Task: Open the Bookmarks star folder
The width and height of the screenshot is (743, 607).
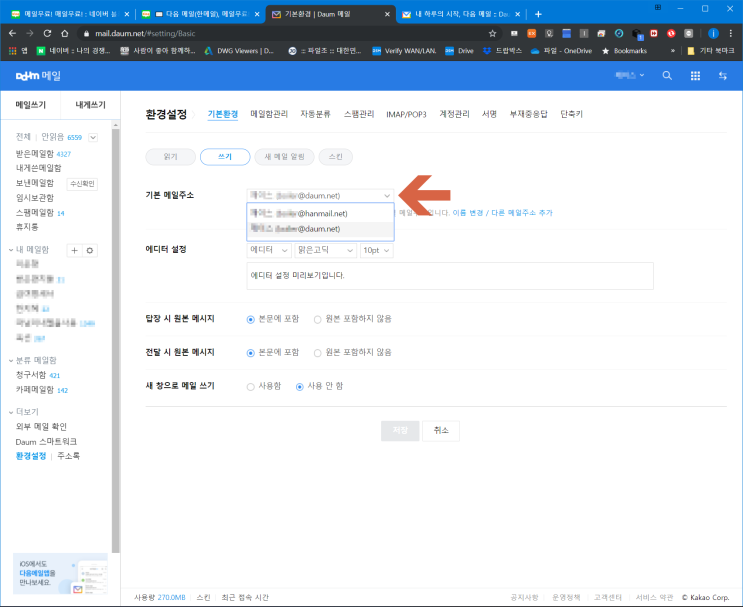Action: (624, 51)
